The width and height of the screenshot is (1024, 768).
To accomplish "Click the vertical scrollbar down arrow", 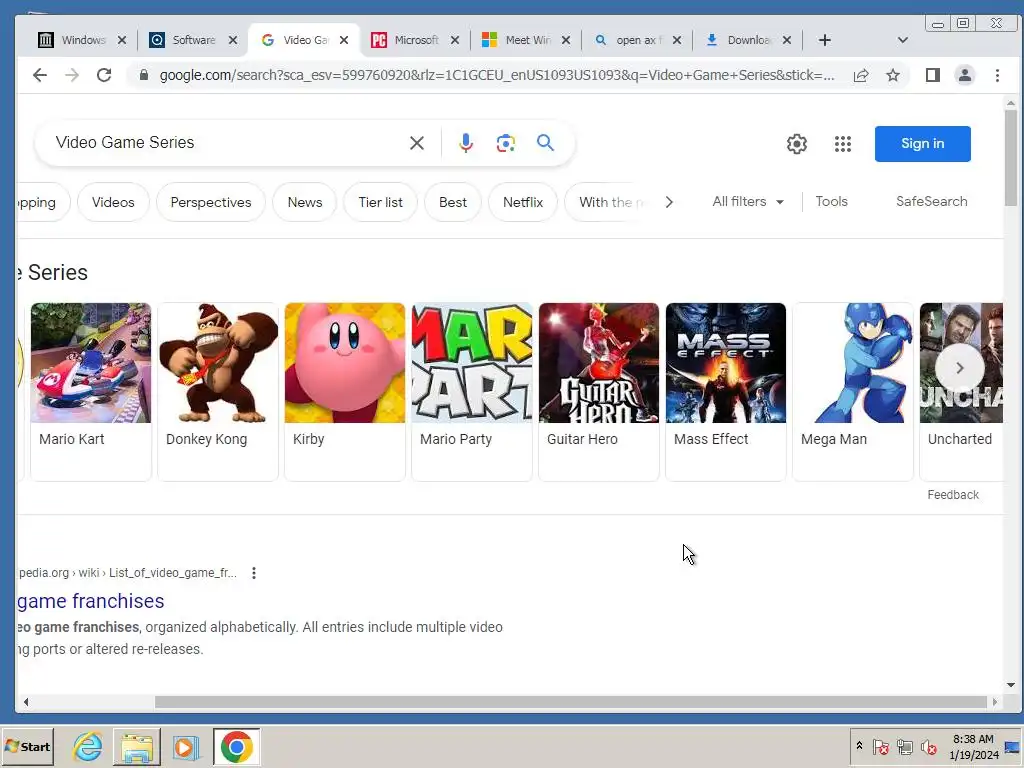I will (1011, 685).
